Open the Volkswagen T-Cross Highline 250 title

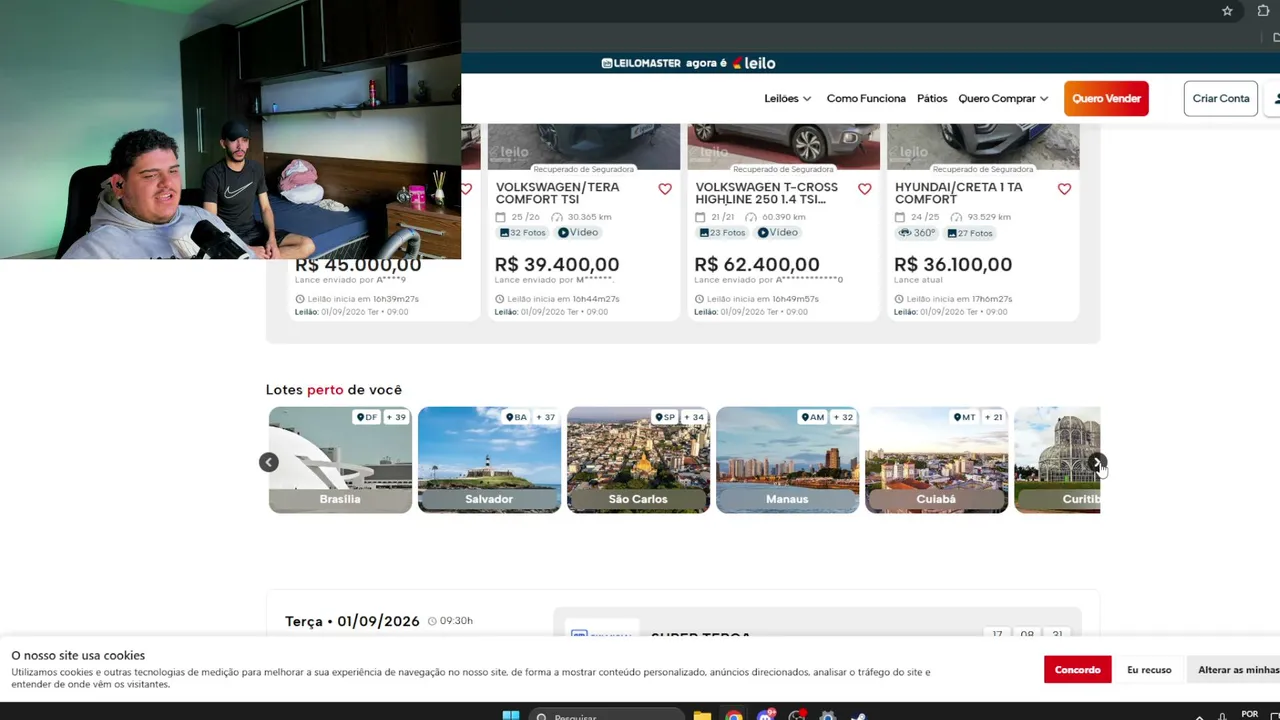pos(766,193)
